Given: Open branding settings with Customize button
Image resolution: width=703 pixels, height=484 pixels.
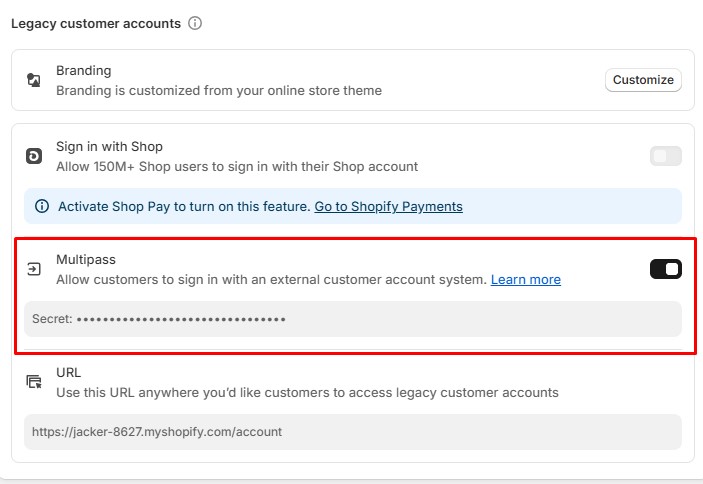Looking at the screenshot, I should 643,80.
